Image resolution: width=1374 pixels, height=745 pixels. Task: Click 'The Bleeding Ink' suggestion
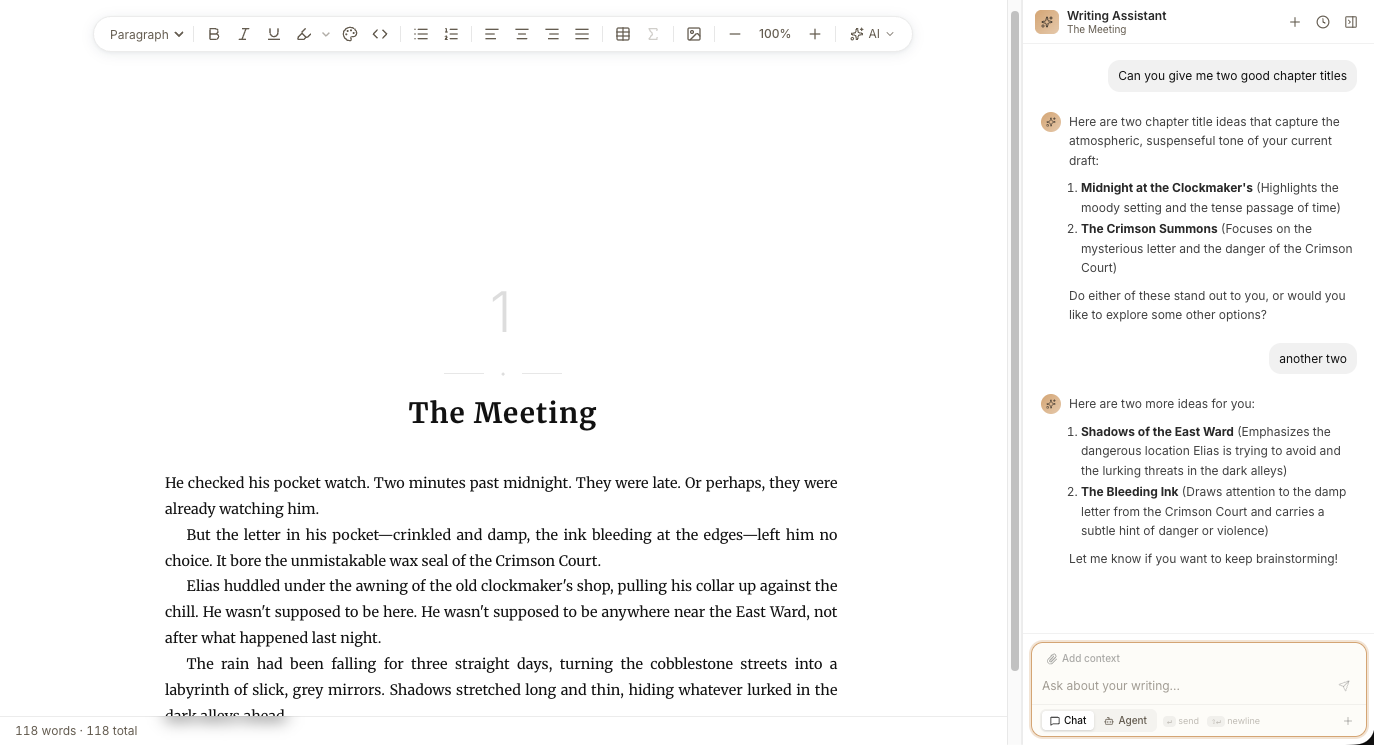pos(1130,492)
